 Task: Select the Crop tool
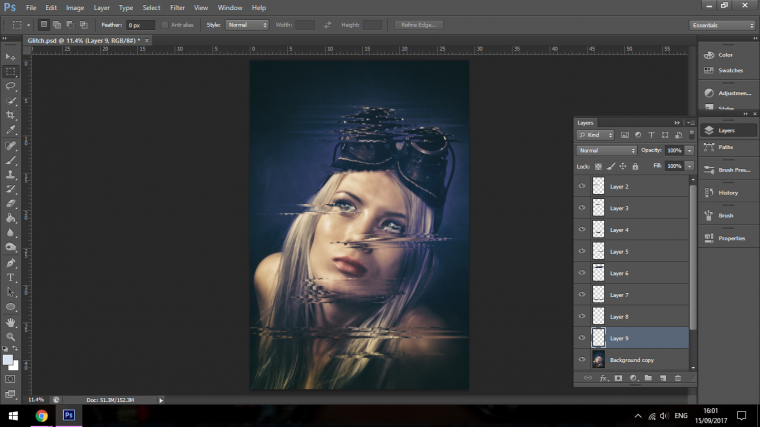pos(10,115)
